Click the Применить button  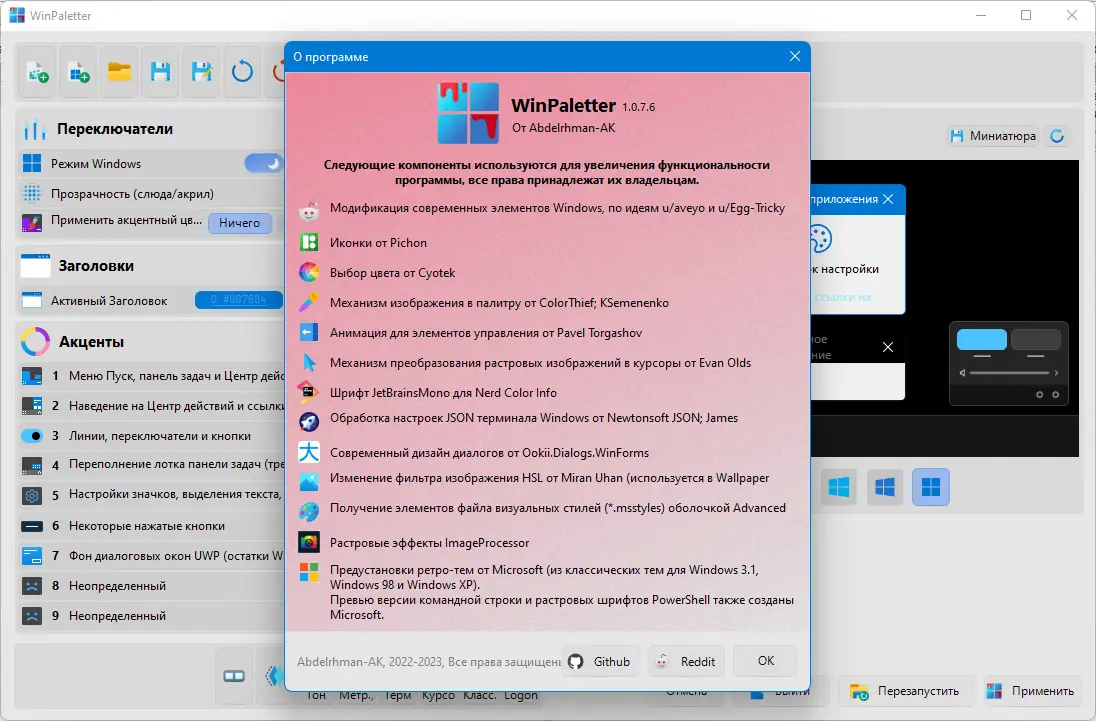(x=1030, y=691)
